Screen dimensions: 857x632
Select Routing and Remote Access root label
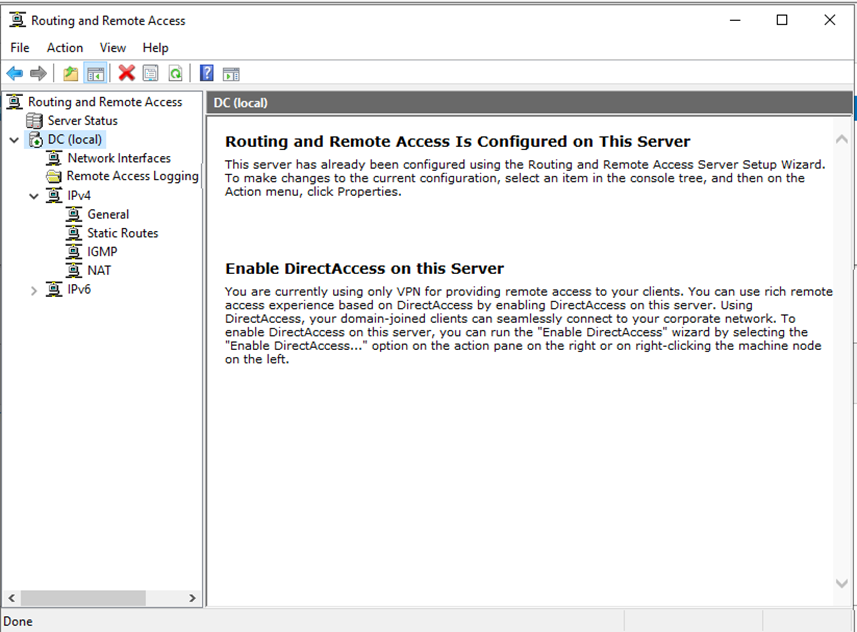point(105,102)
